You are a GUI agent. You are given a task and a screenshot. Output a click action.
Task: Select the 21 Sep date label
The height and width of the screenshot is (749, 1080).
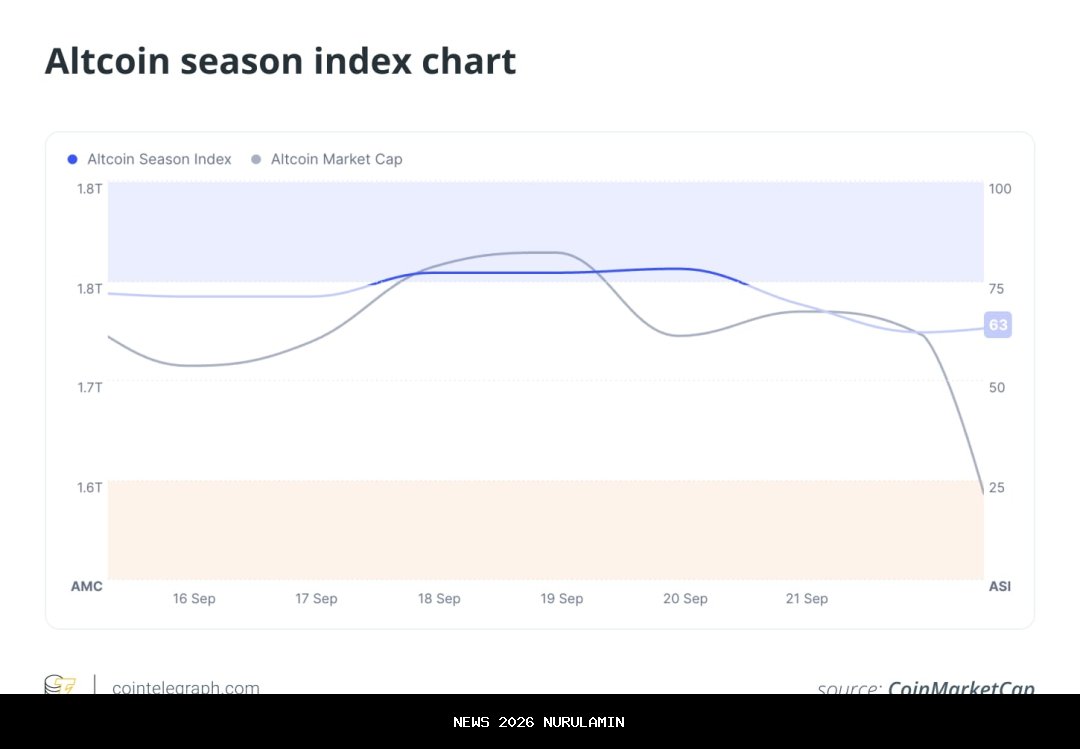pos(807,599)
